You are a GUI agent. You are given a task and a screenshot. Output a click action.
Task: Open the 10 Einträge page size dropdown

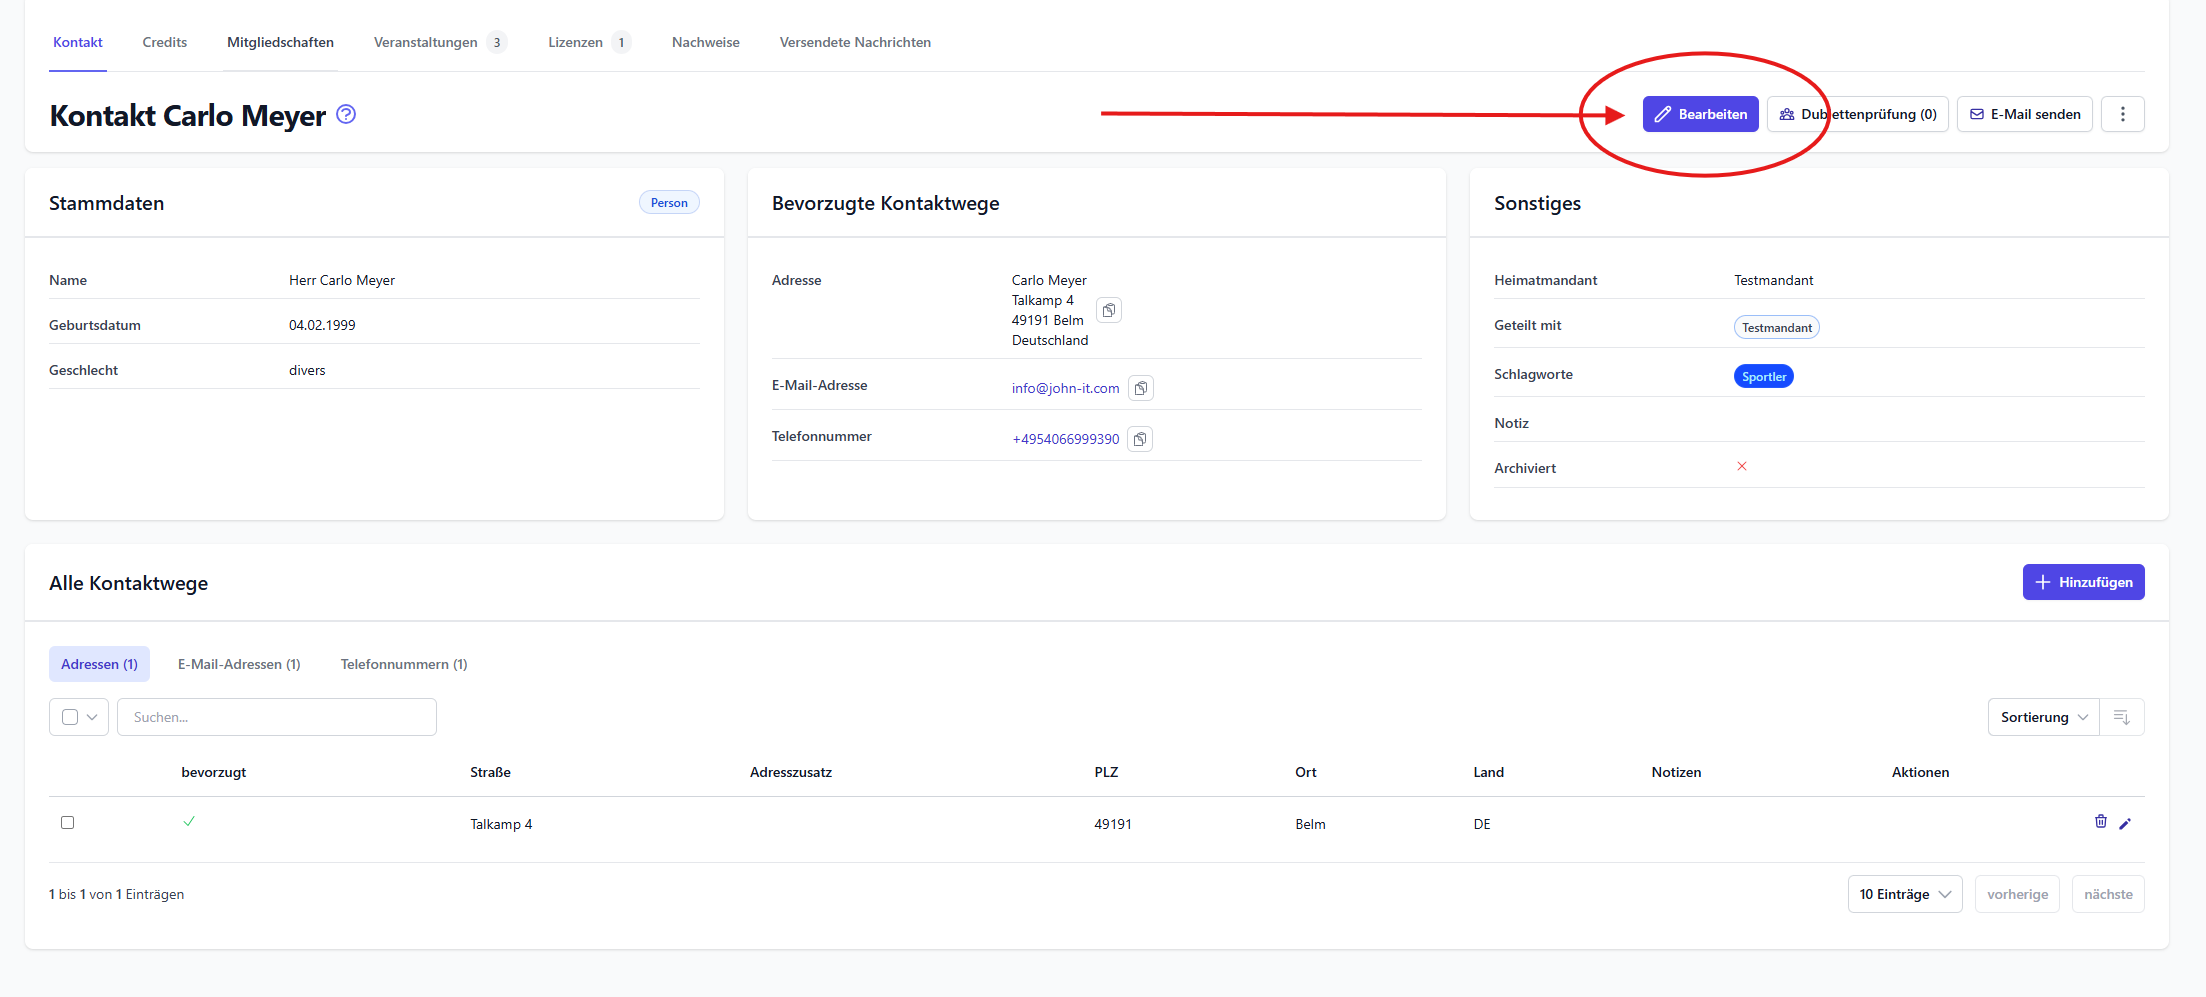pyautogui.click(x=1904, y=894)
